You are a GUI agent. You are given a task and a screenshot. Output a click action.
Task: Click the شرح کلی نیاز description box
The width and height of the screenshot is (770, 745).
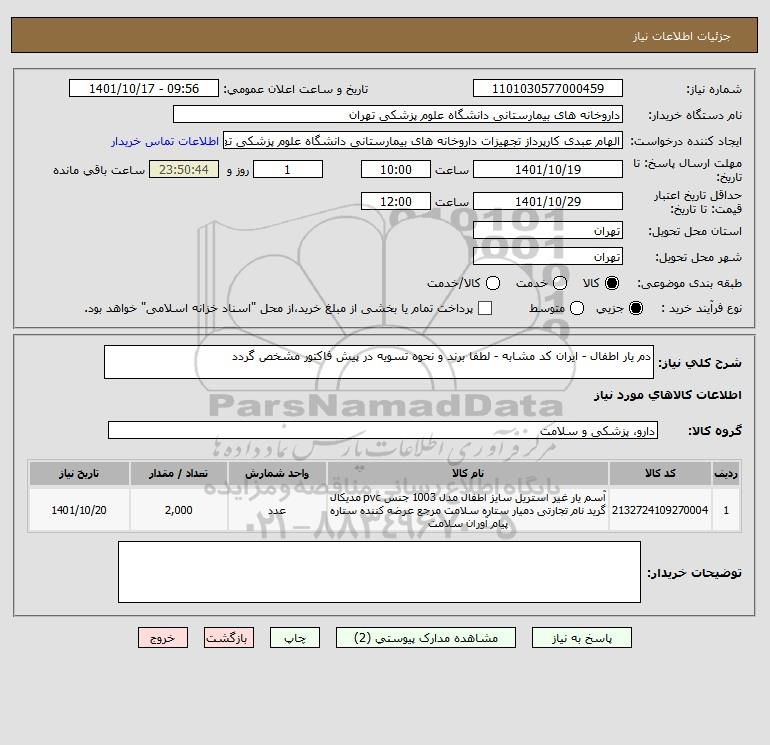[x=379, y=362]
